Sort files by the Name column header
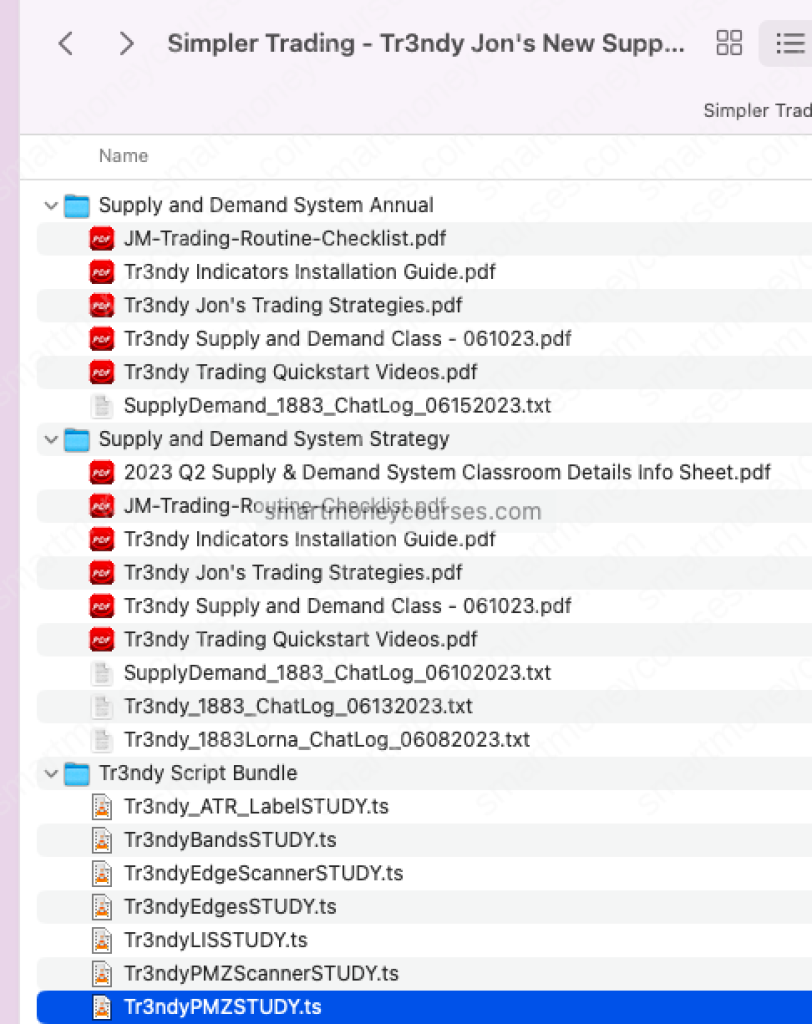The width and height of the screenshot is (812, 1024). tap(123, 156)
